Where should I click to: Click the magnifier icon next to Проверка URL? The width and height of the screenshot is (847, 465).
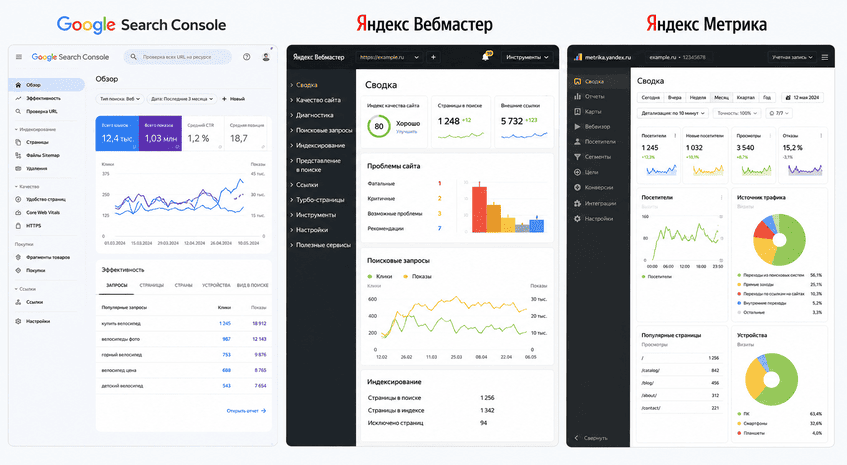pyautogui.click(x=18, y=111)
